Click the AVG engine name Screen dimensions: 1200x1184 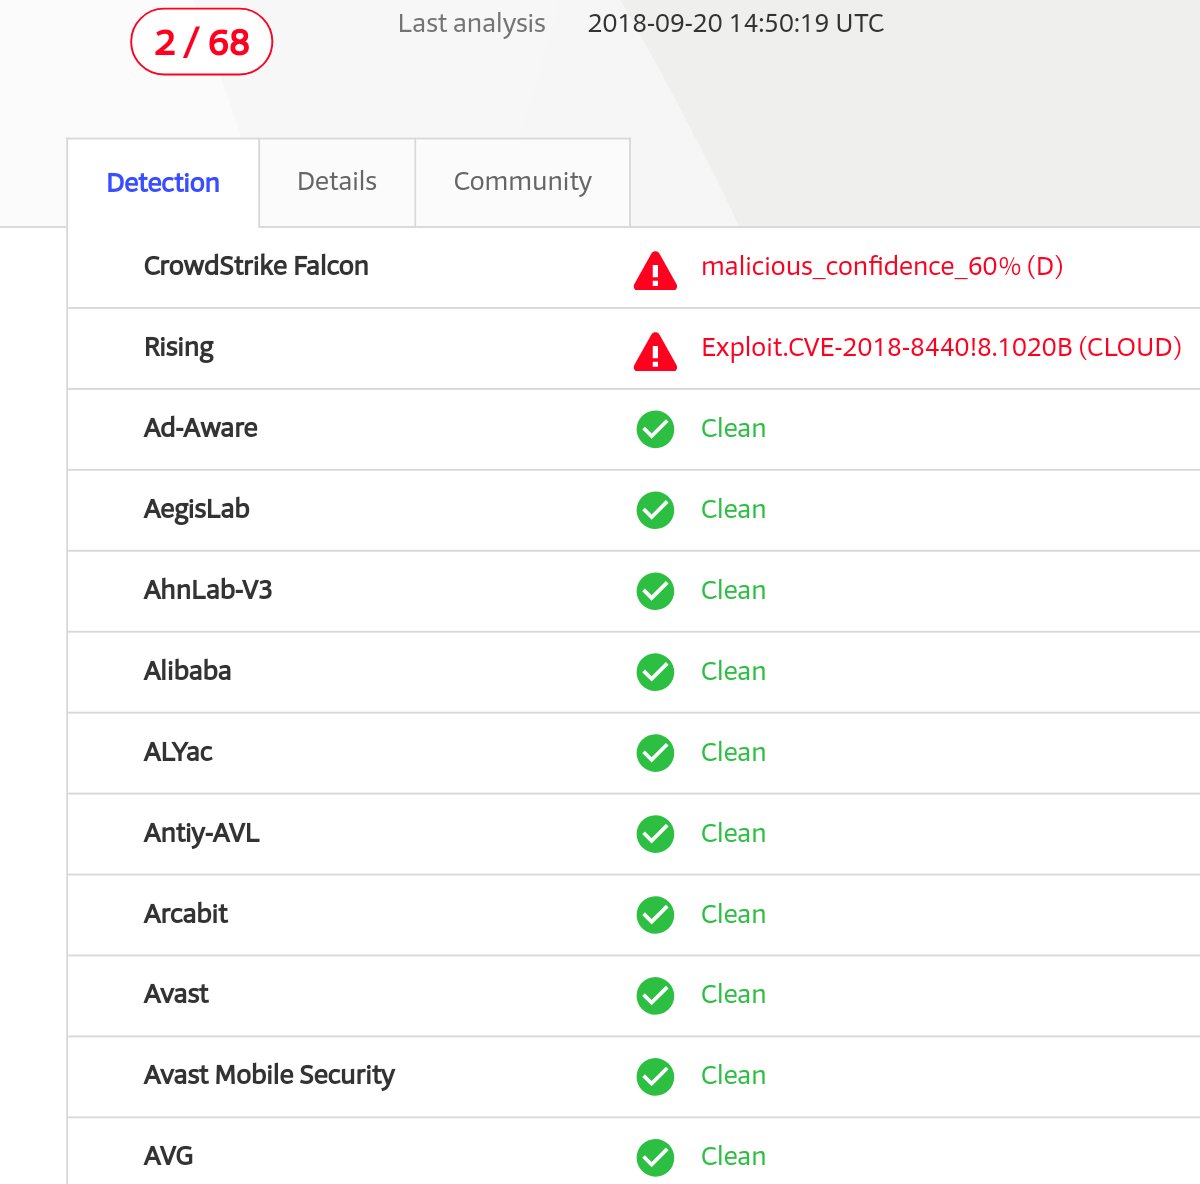pos(169,1156)
